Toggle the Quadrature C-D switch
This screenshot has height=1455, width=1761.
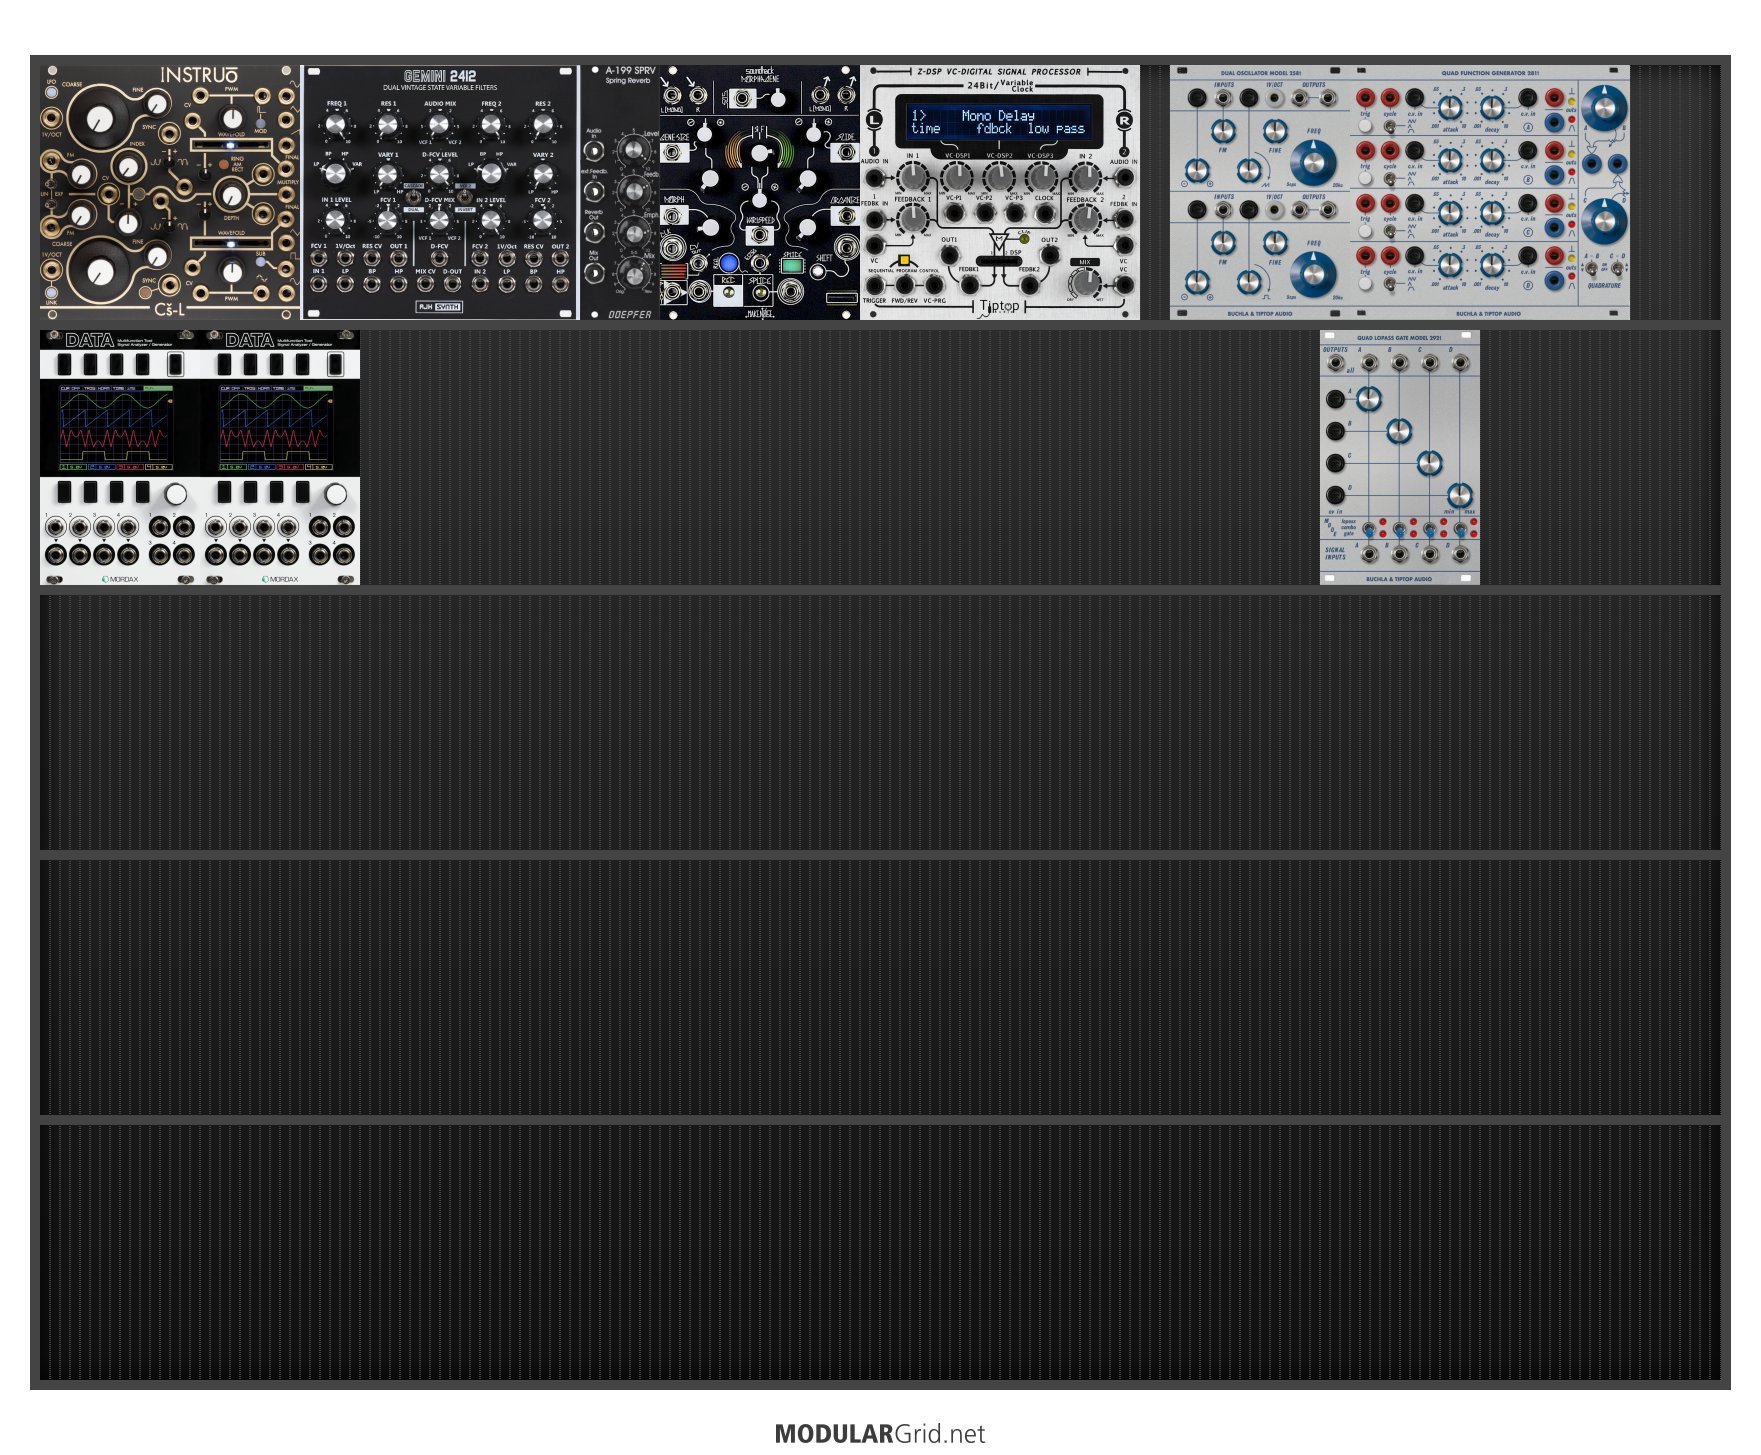tap(1618, 269)
